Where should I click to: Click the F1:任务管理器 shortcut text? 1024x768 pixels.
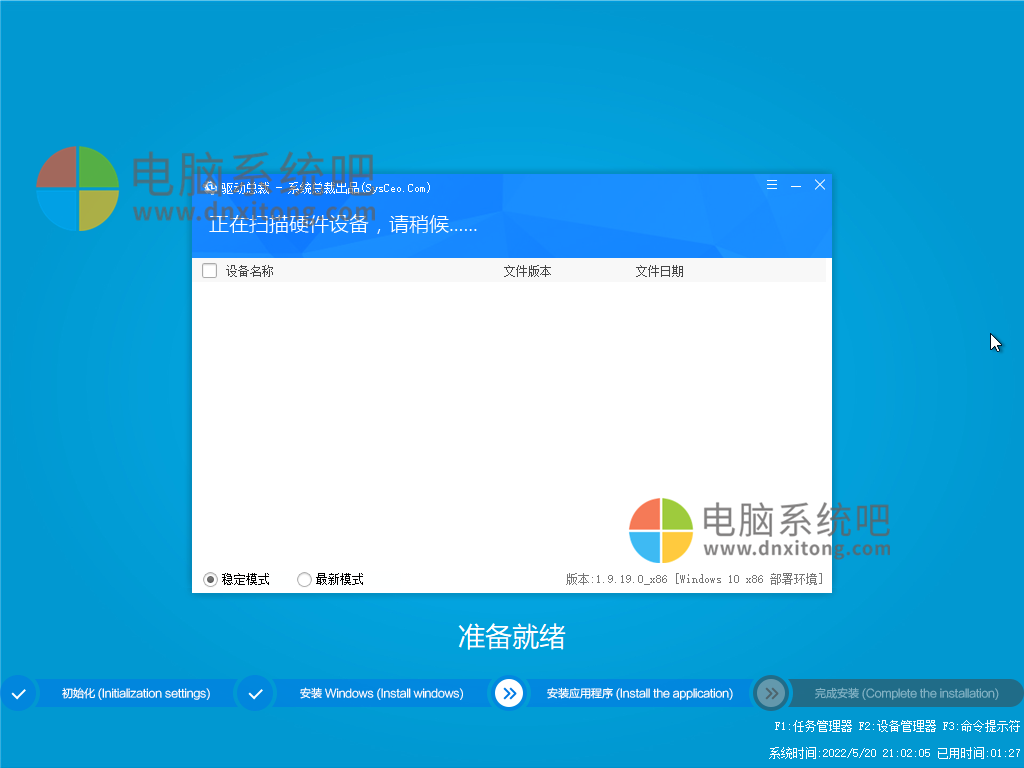813,726
